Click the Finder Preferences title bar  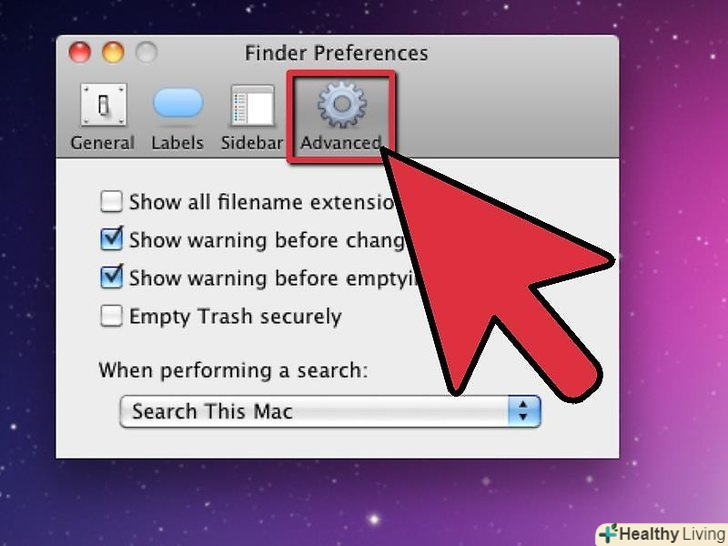tap(337, 52)
